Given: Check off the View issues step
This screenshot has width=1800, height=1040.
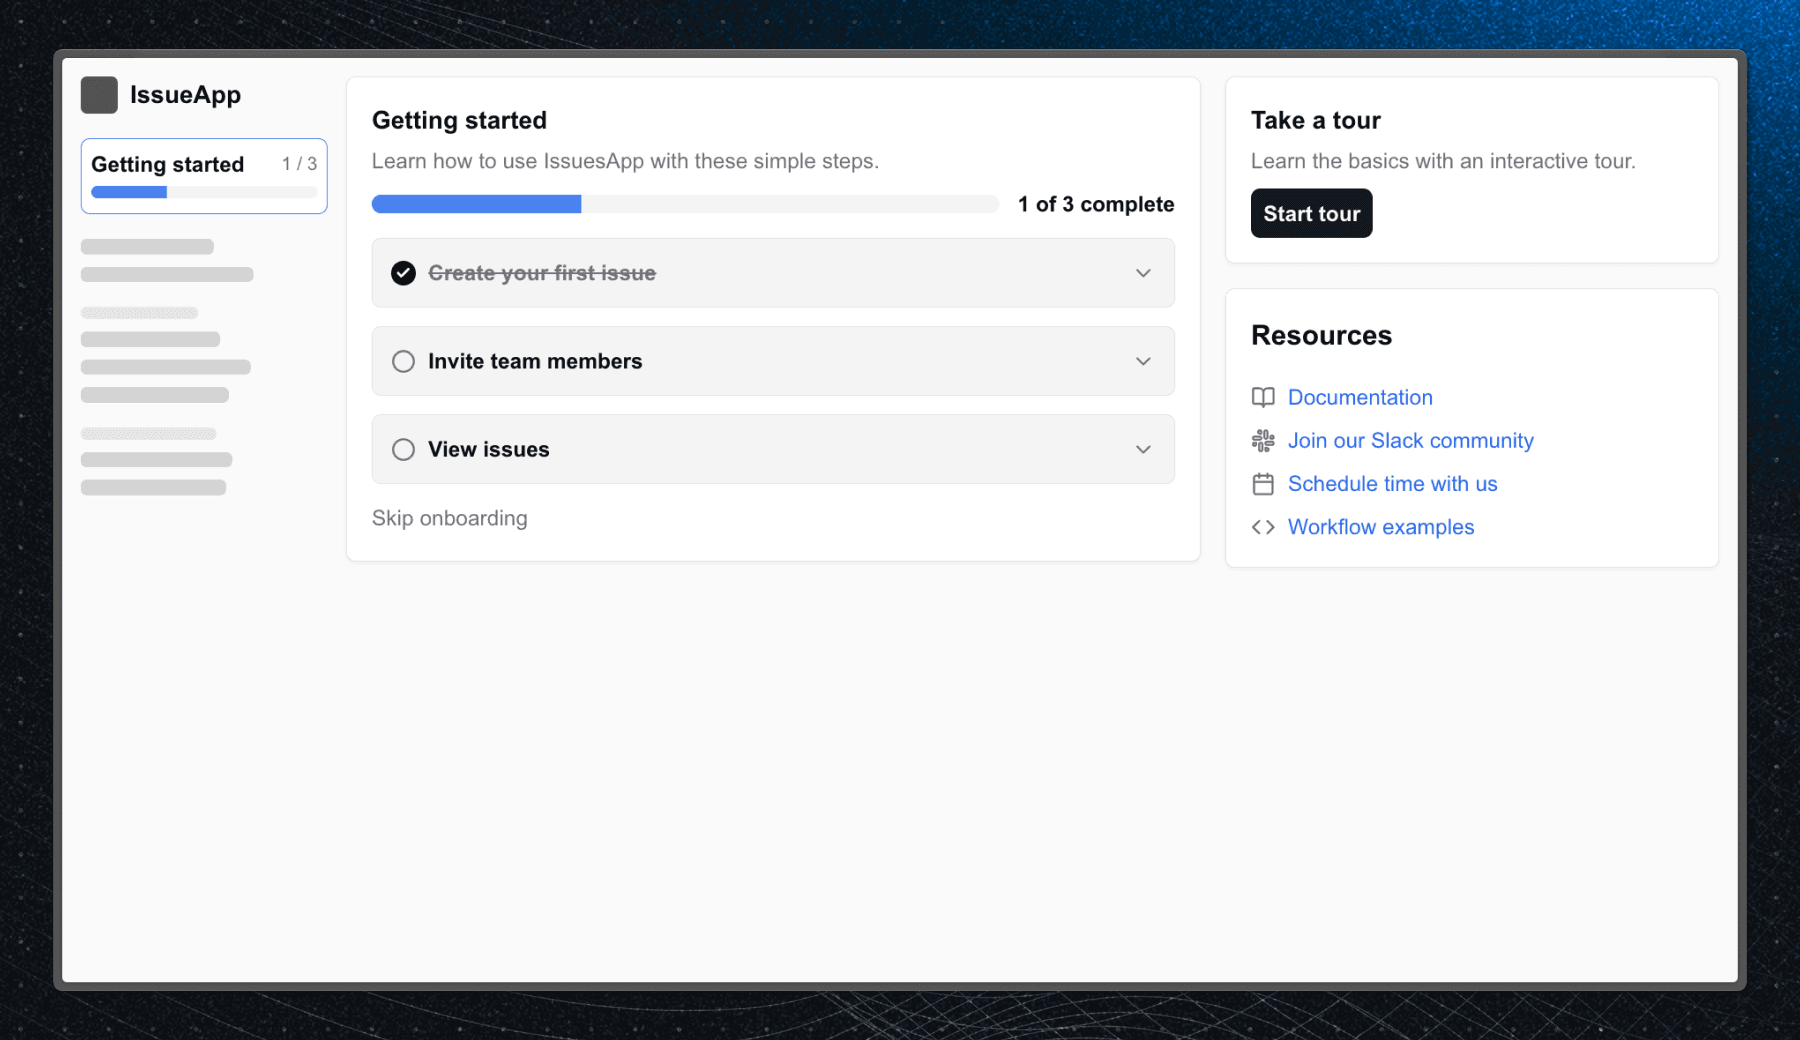Looking at the screenshot, I should (403, 449).
